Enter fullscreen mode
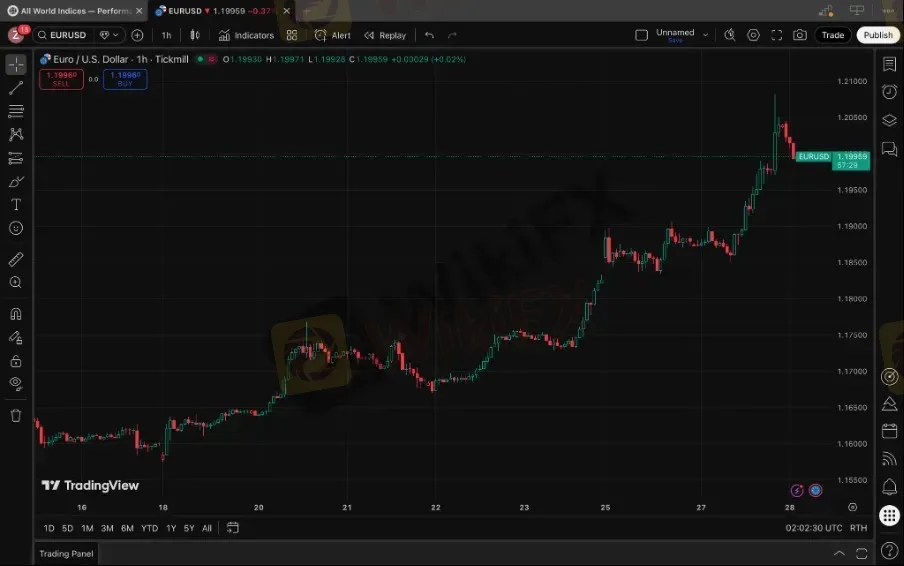The image size is (904, 566). 777,35
